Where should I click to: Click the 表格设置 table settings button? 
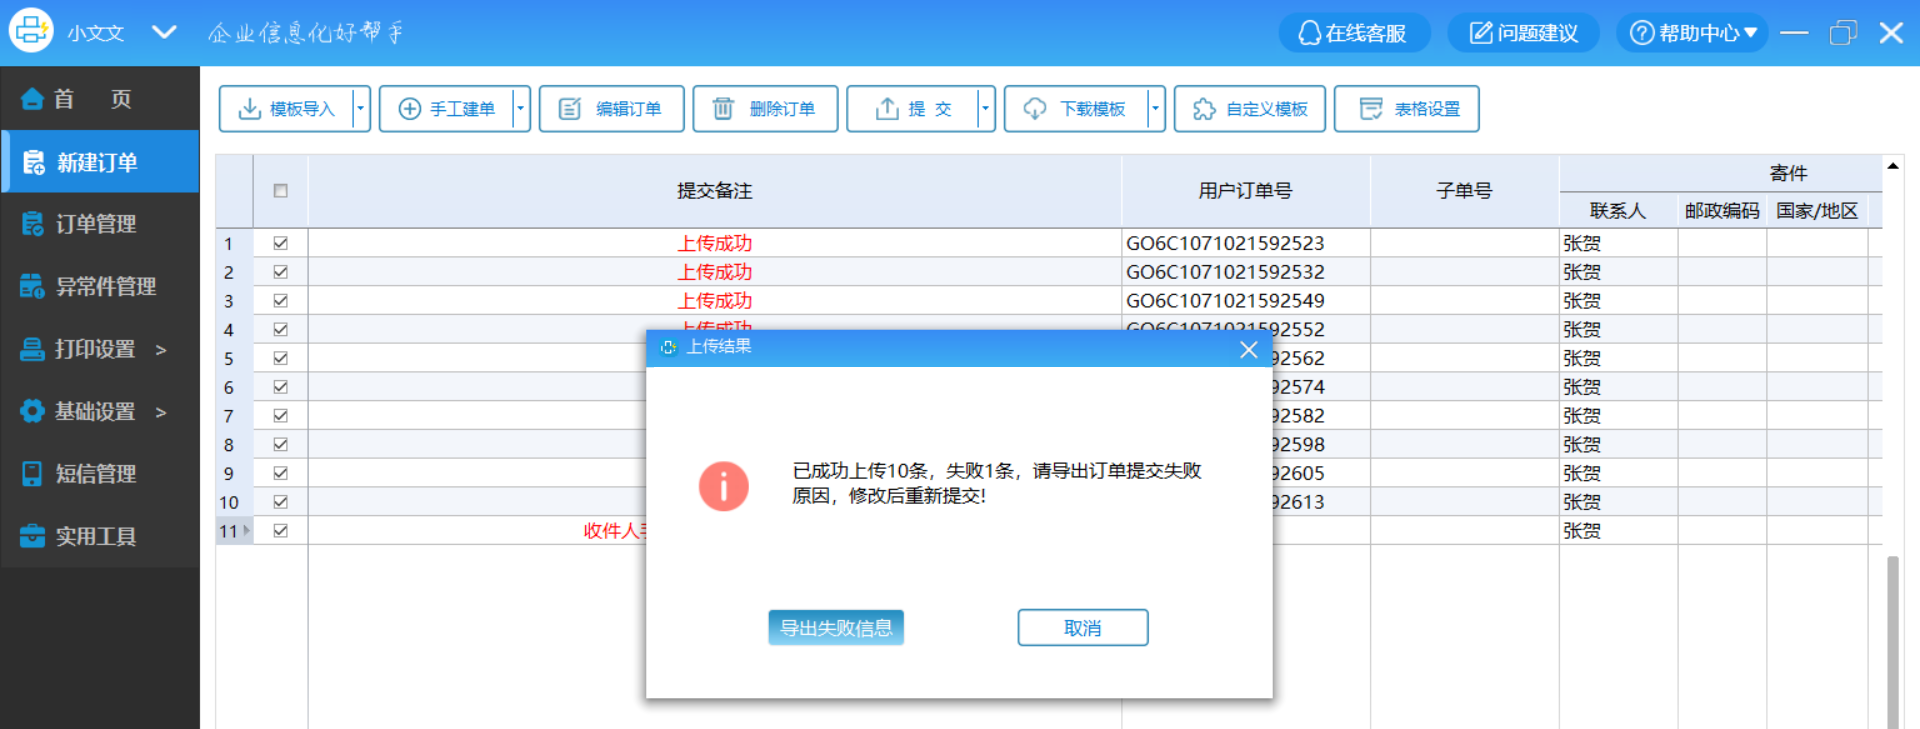pyautogui.click(x=1407, y=109)
